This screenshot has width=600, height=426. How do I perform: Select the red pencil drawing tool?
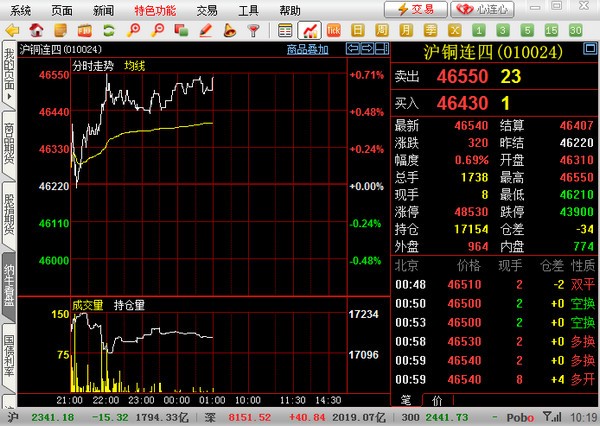pyautogui.click(x=206, y=30)
